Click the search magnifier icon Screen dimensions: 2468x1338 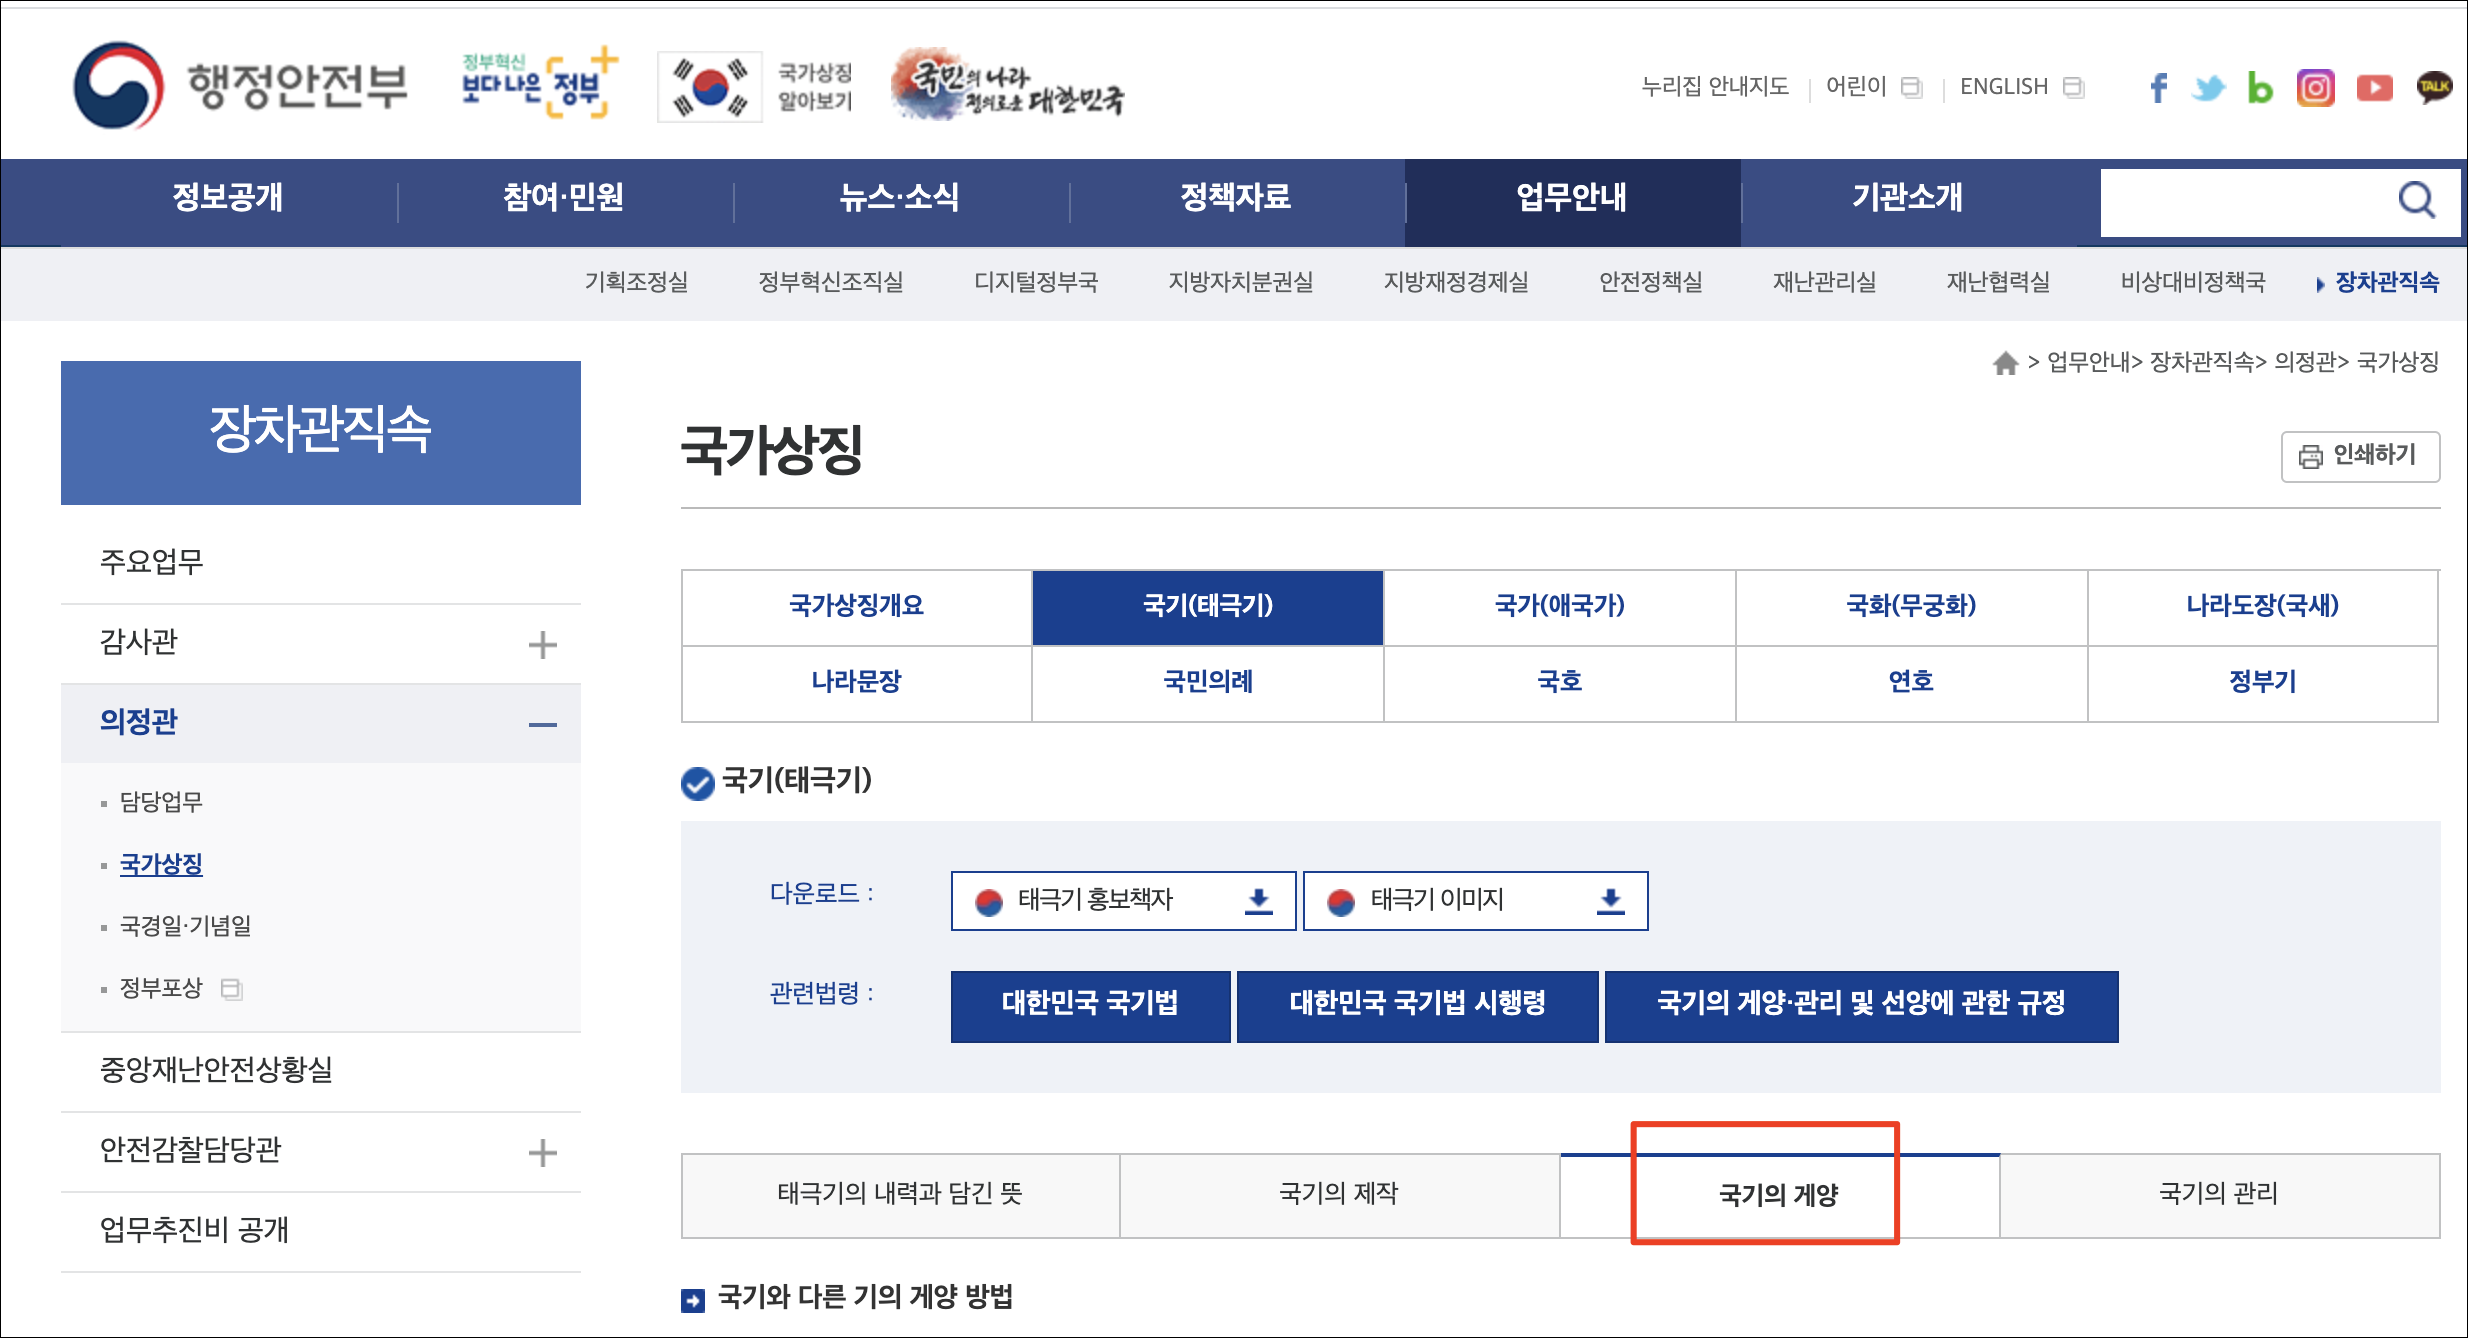pyautogui.click(x=2416, y=200)
